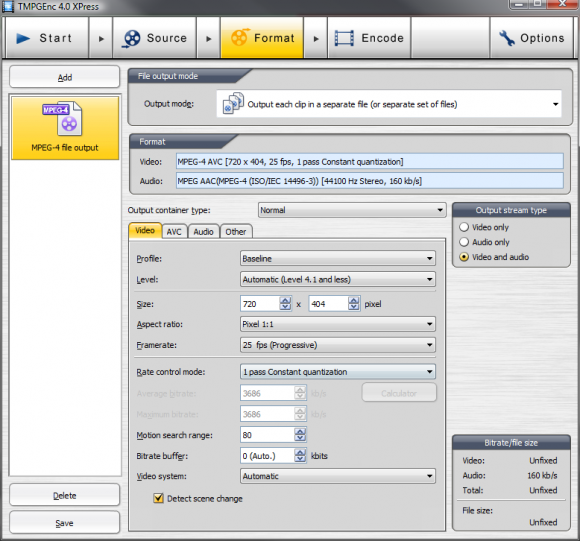This screenshot has height=541, width=580.
Task: Click the Motion search range spinner
Action: [x=300, y=435]
